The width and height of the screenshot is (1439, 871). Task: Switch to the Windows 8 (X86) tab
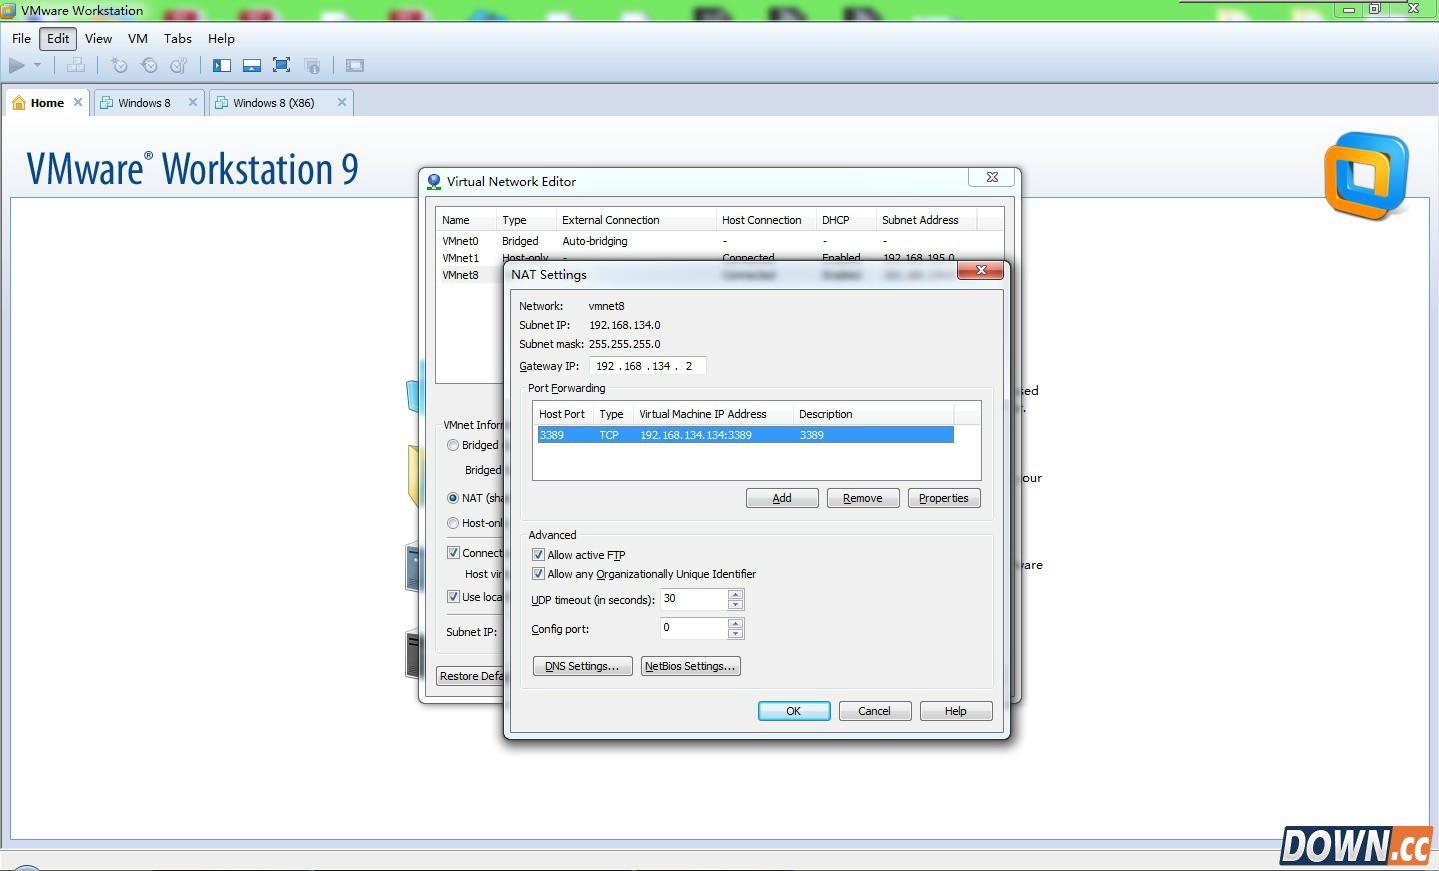coord(273,103)
